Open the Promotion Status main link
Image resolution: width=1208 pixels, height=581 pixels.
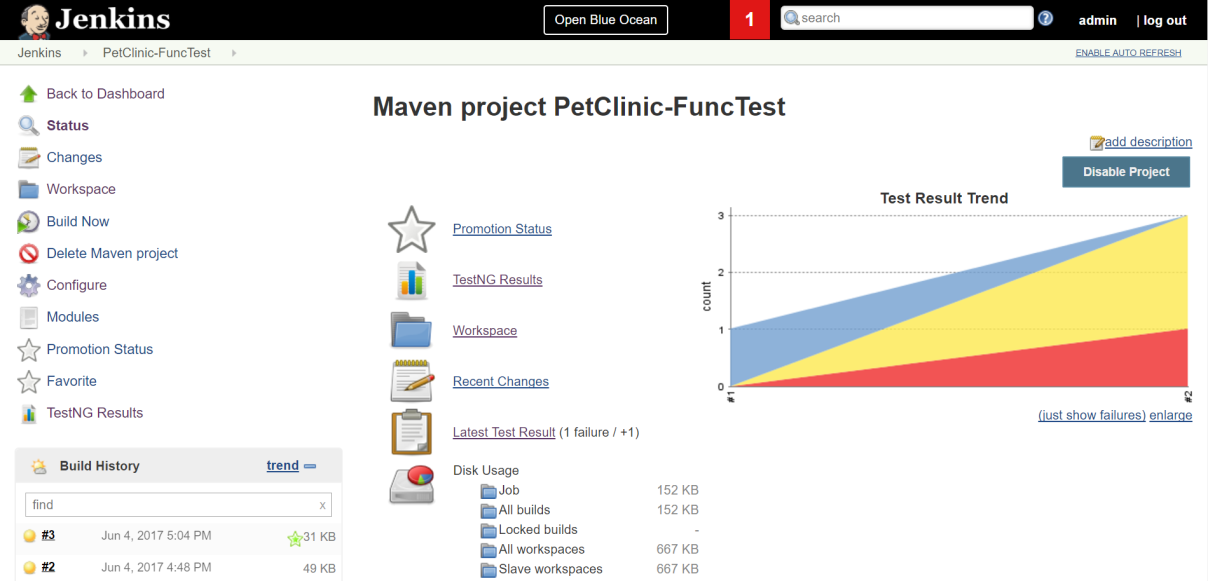coord(502,229)
